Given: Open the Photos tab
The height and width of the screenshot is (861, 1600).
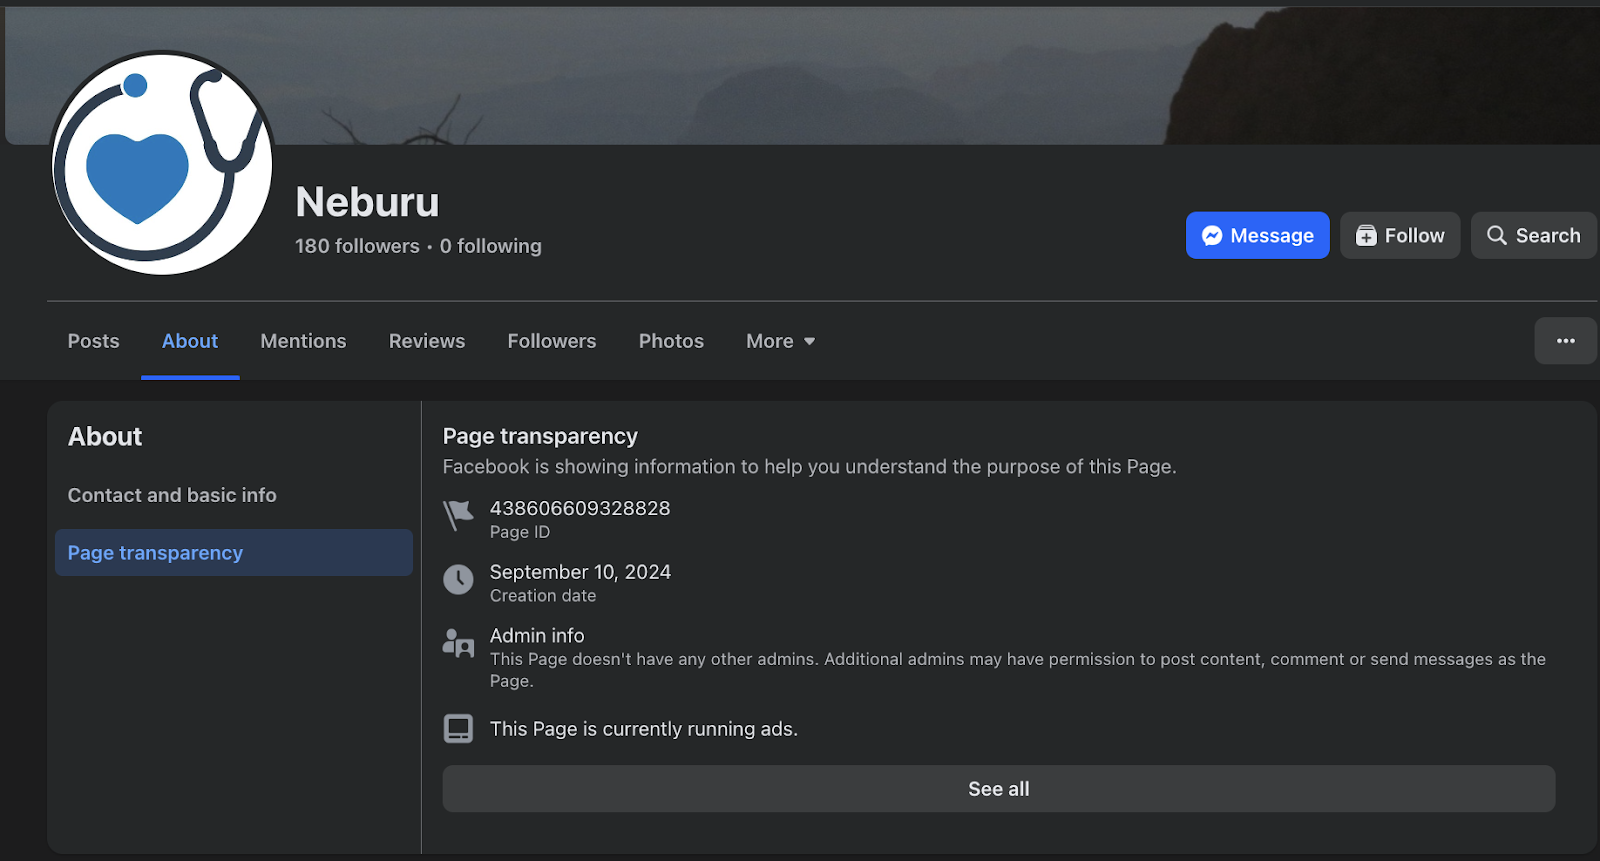Looking at the screenshot, I should pyautogui.click(x=671, y=341).
